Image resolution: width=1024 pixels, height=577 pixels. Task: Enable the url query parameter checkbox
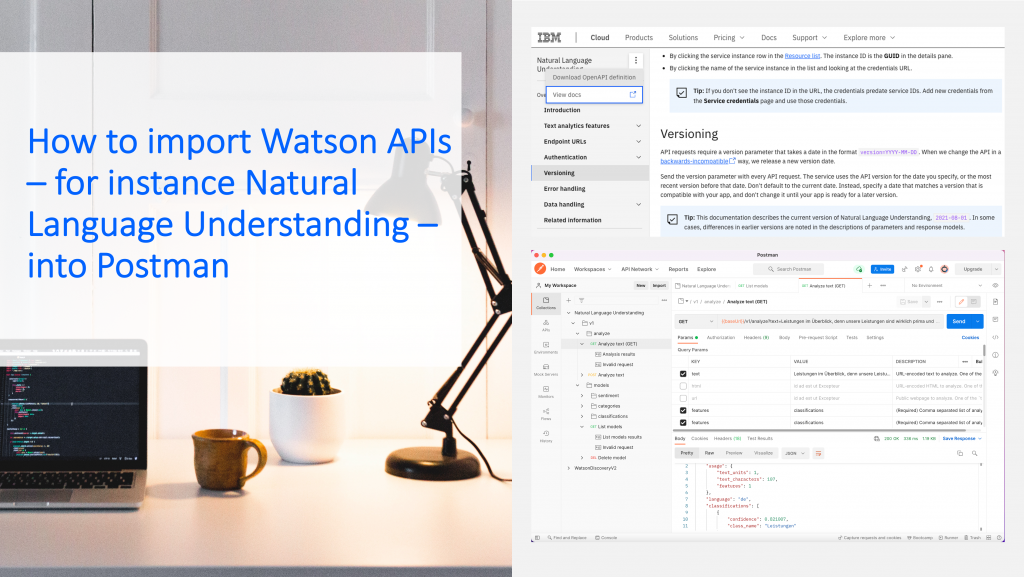(x=682, y=398)
